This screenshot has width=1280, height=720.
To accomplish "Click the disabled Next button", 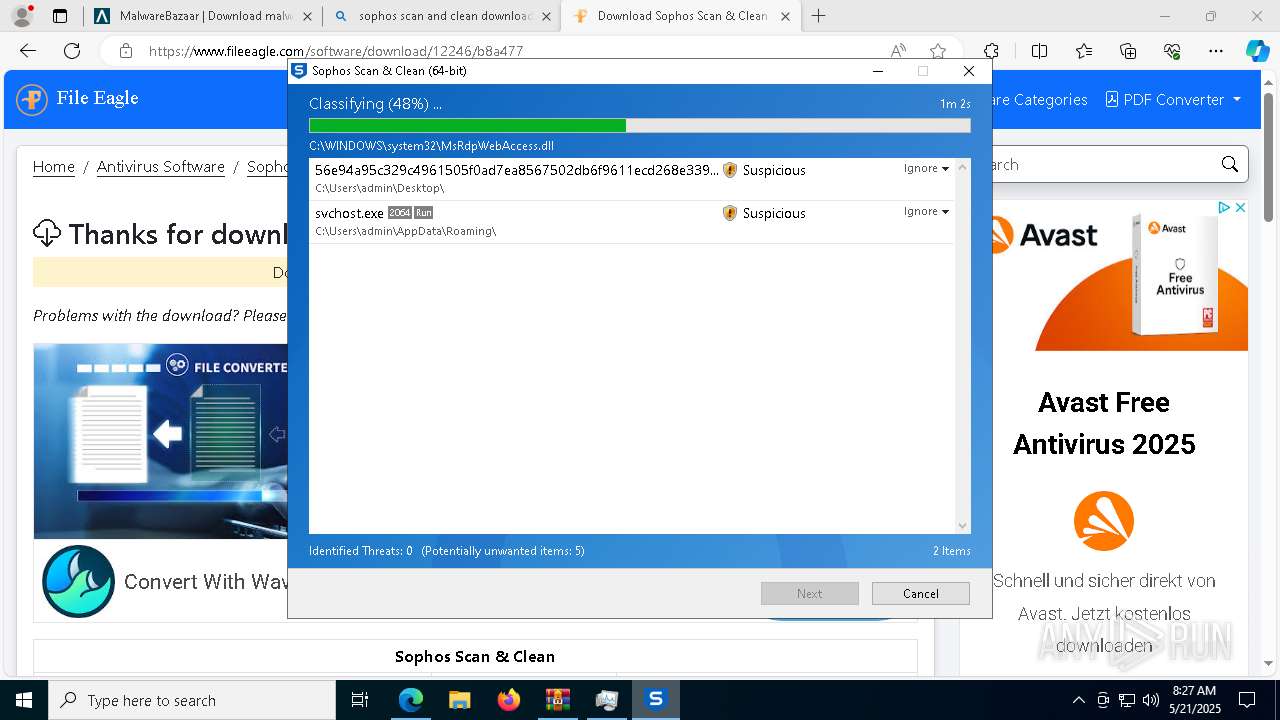I will [810, 593].
